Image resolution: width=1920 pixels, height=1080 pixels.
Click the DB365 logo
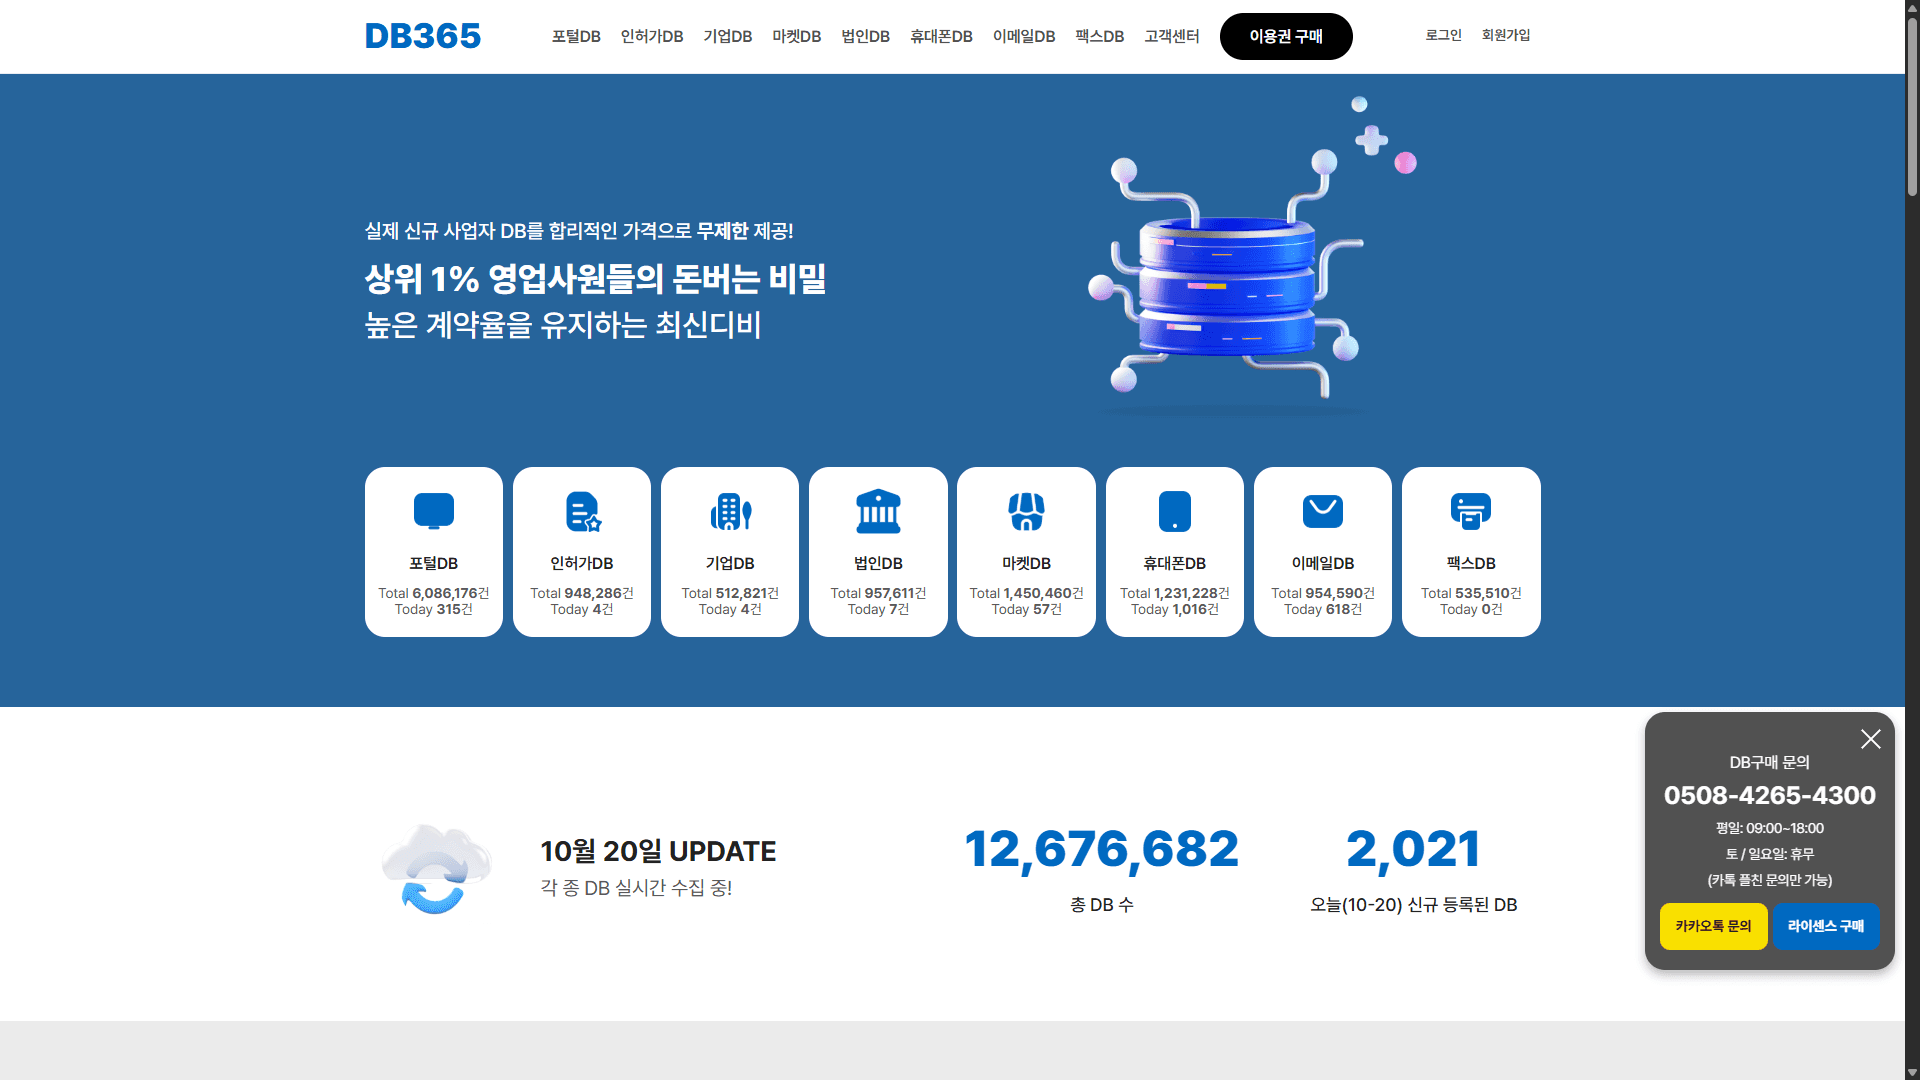point(422,36)
